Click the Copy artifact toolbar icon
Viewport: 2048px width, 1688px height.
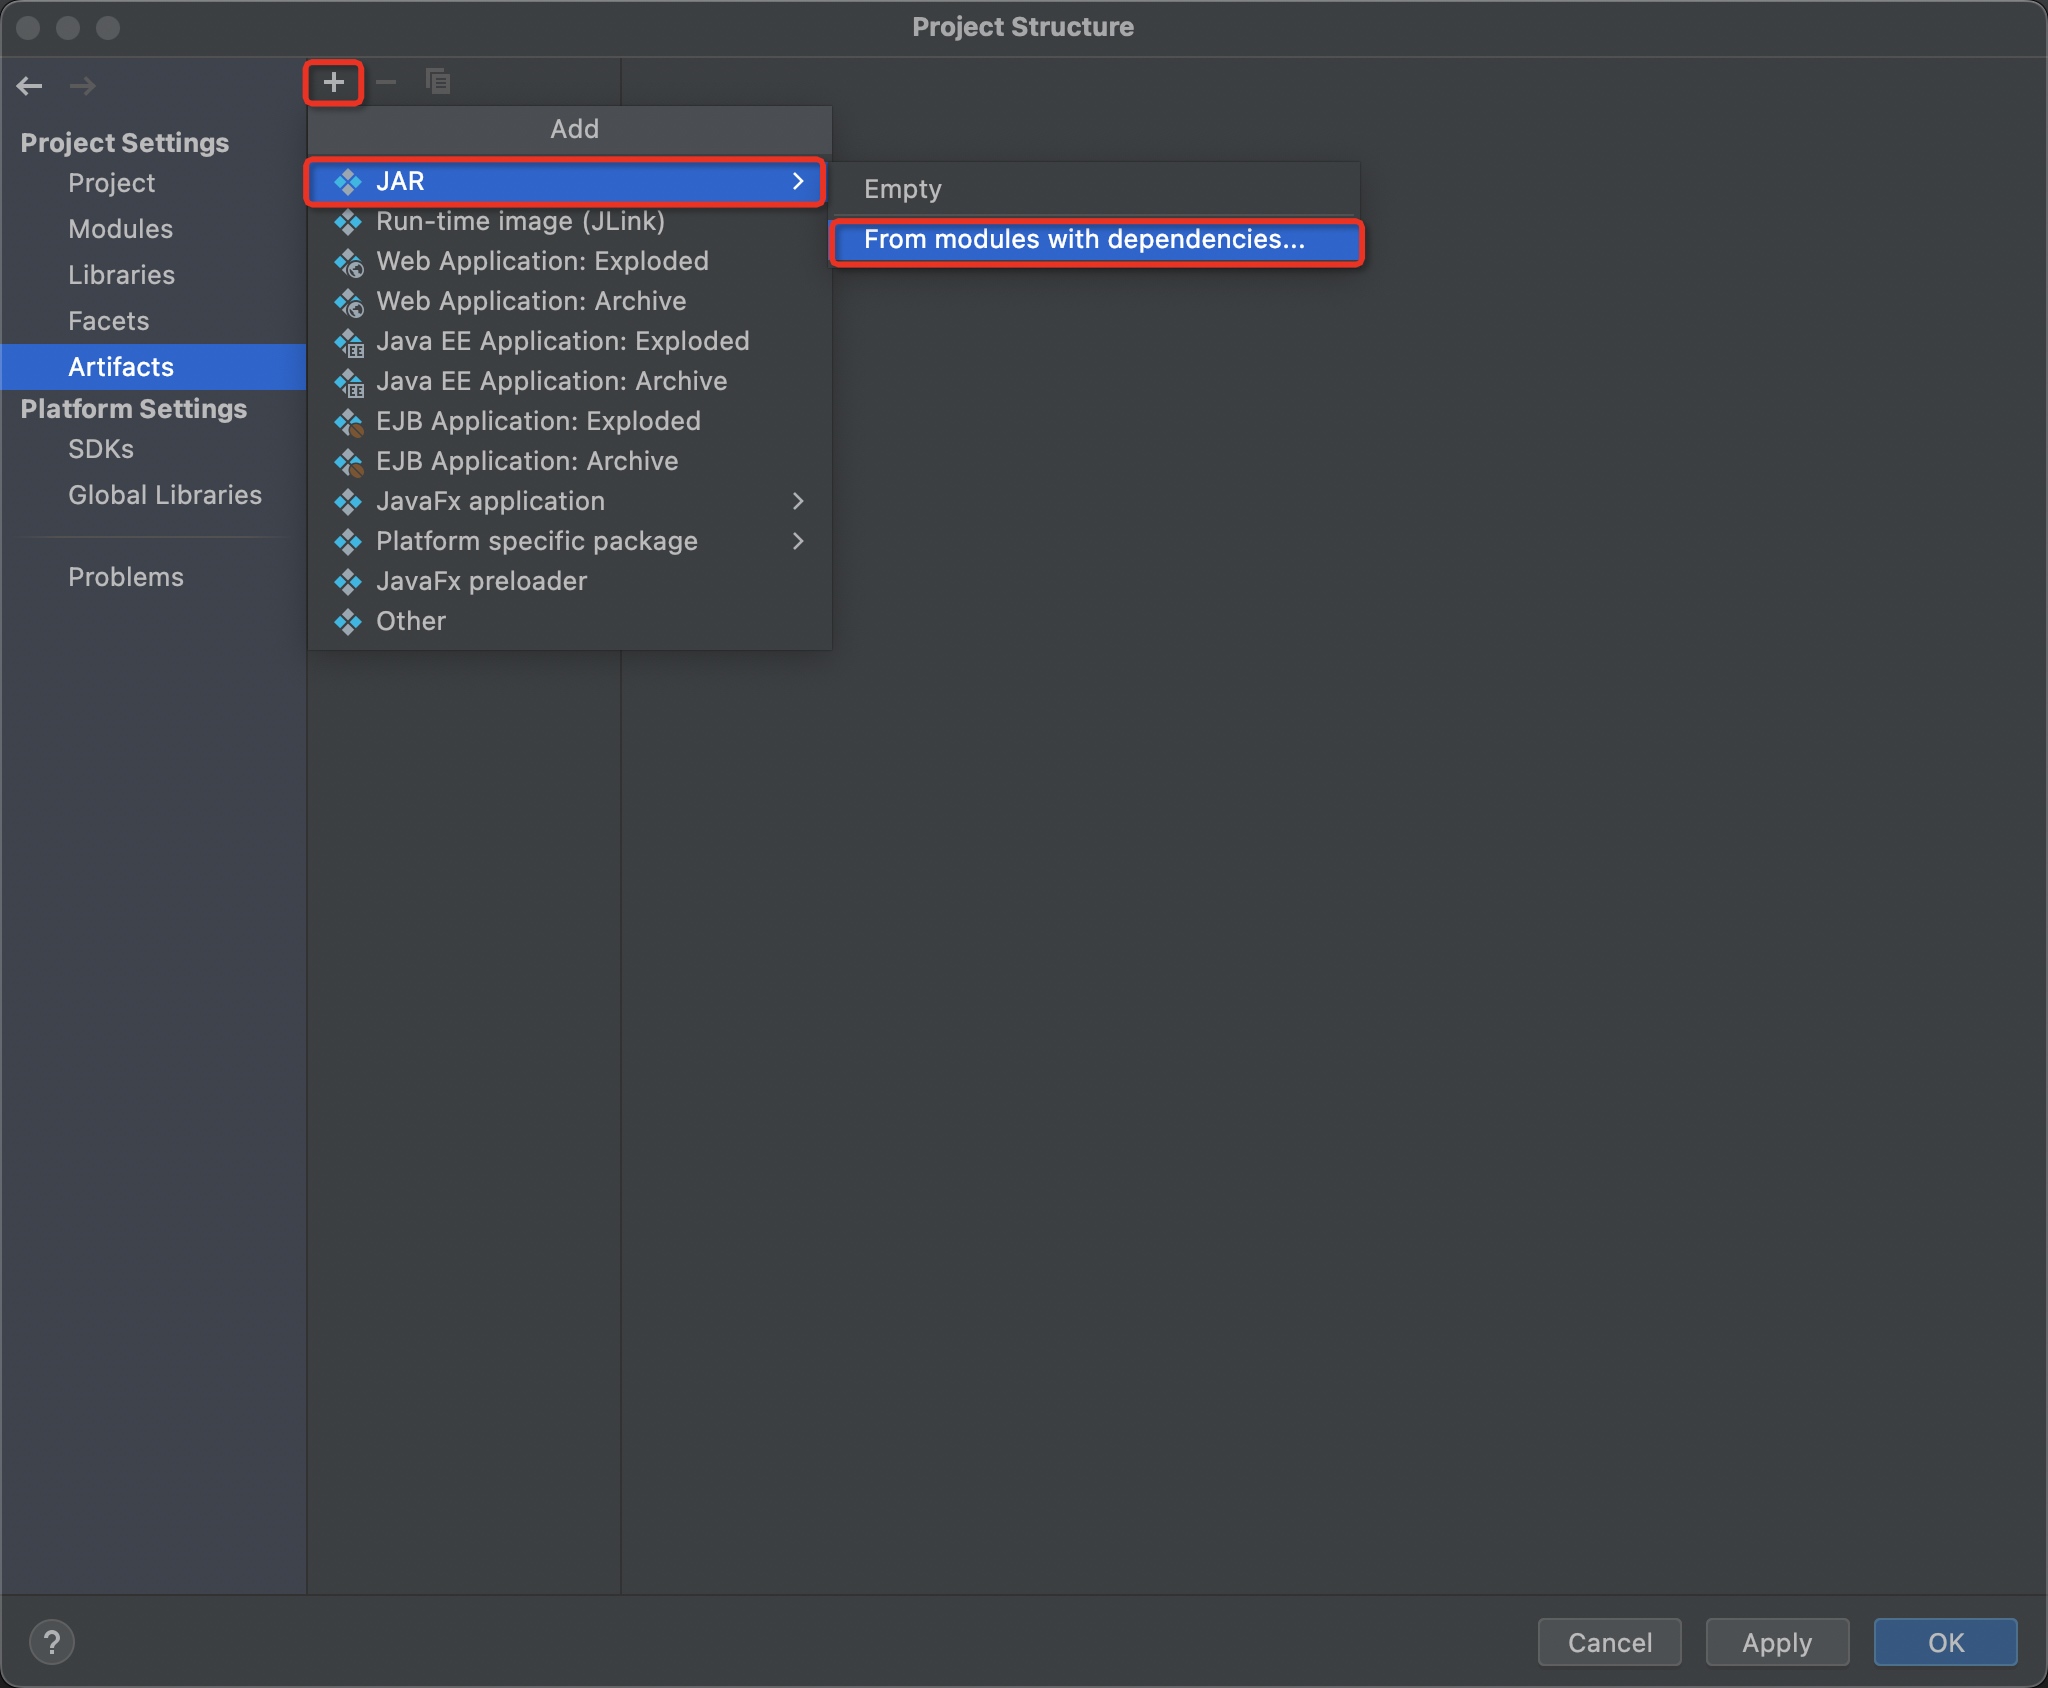[438, 82]
